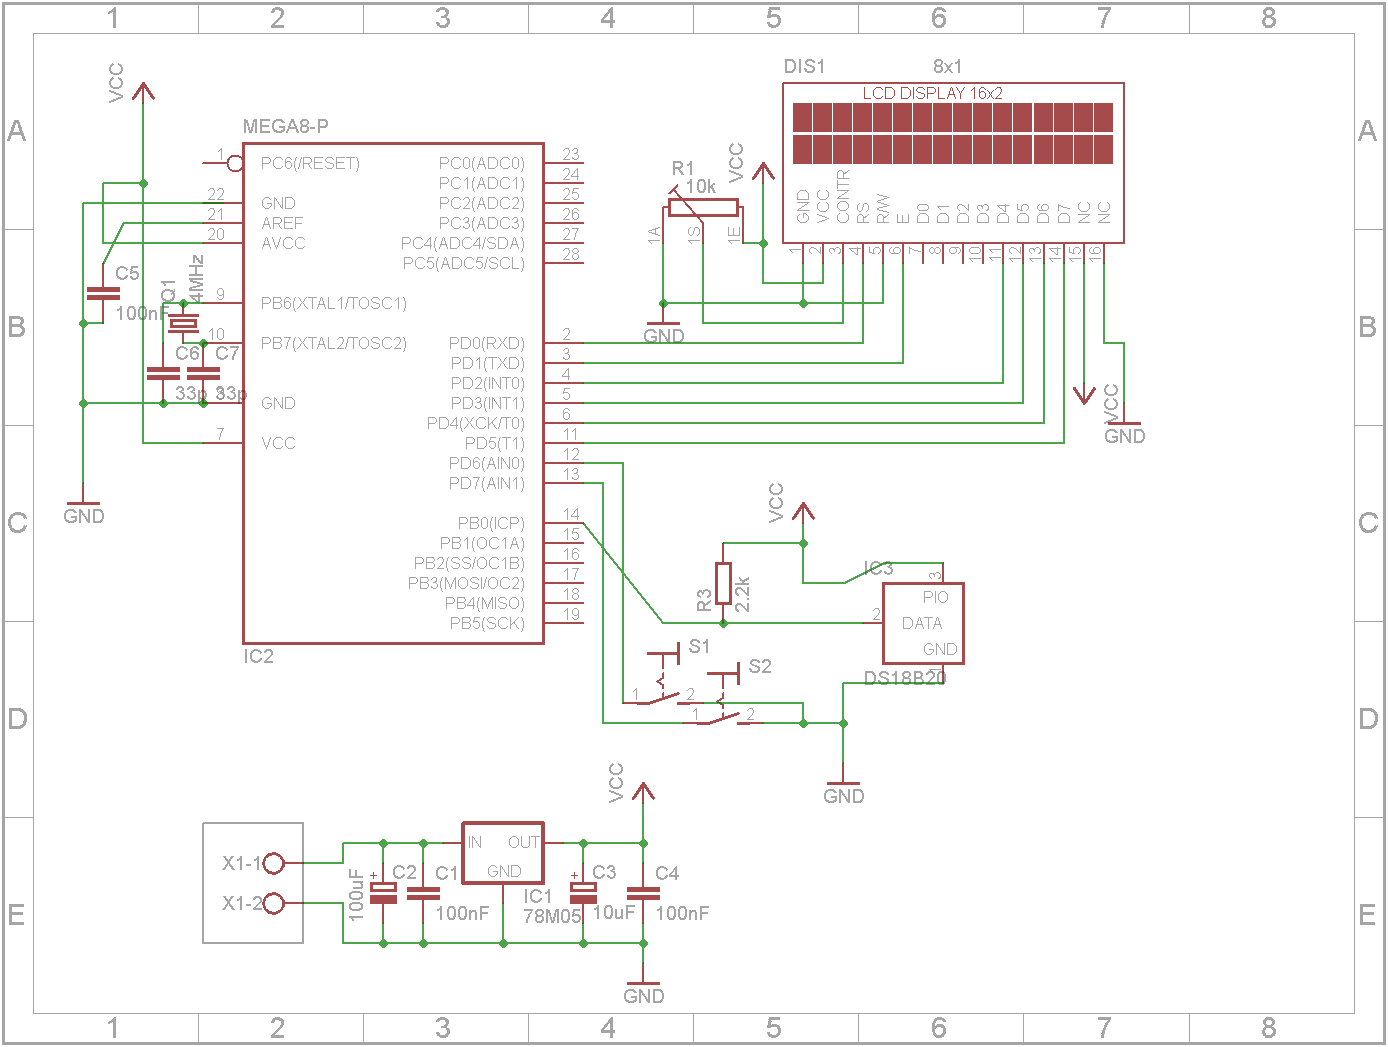Click the OUT pin label on the regulator
Screen dimensions: 1388x1047
tap(524, 842)
